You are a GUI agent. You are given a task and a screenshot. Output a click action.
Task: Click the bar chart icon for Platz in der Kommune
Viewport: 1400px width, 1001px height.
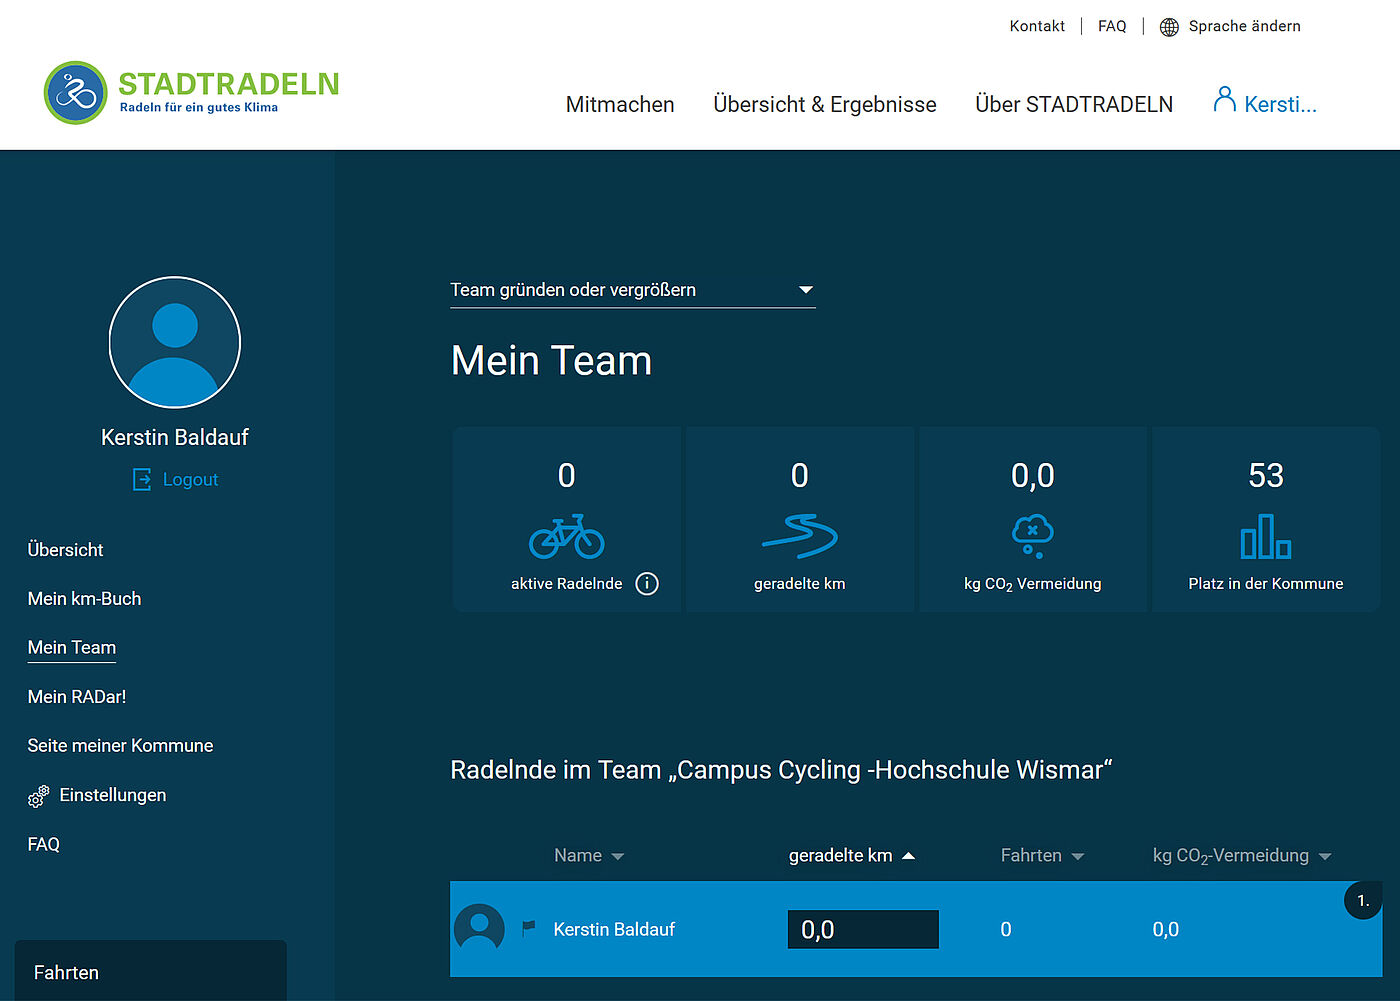[1266, 536]
